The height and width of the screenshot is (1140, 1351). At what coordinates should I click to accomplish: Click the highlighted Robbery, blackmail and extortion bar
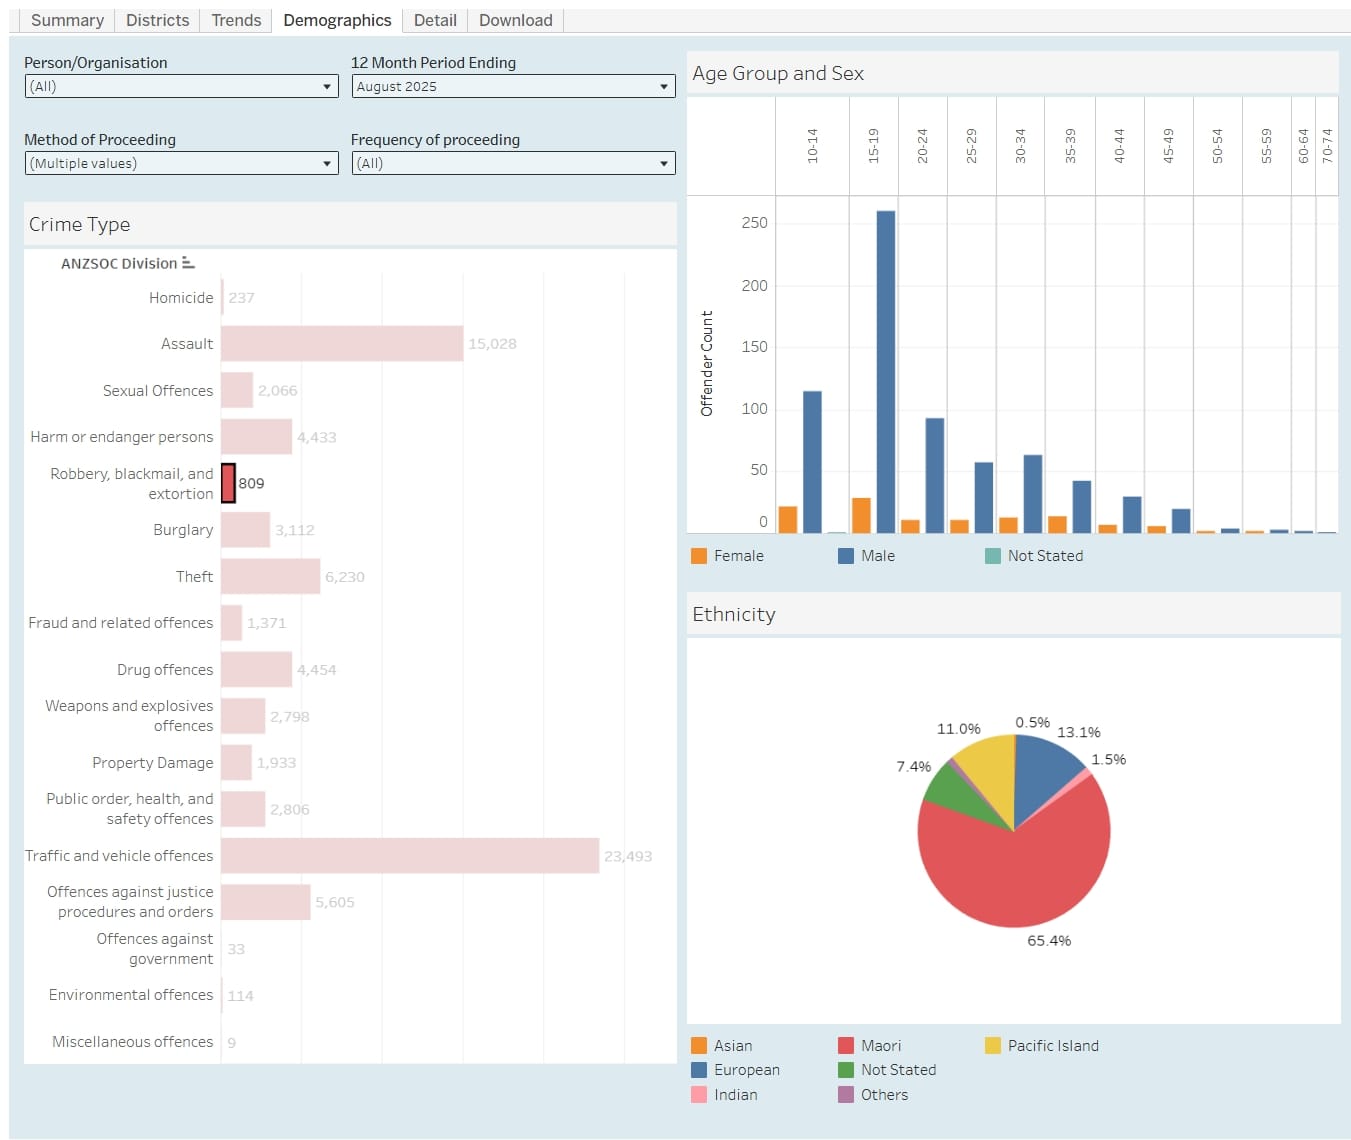click(228, 483)
